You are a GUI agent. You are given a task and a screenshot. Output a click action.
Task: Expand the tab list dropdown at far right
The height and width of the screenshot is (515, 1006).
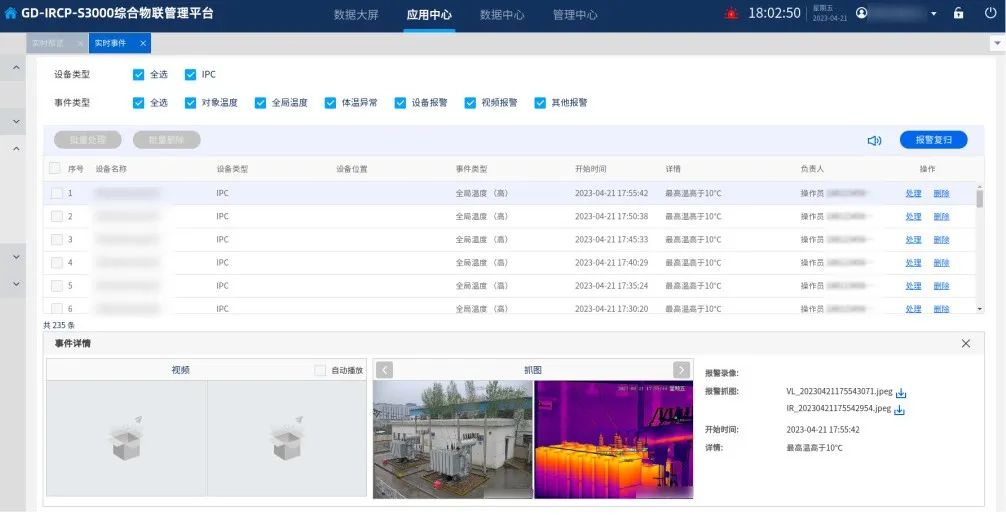(996, 44)
